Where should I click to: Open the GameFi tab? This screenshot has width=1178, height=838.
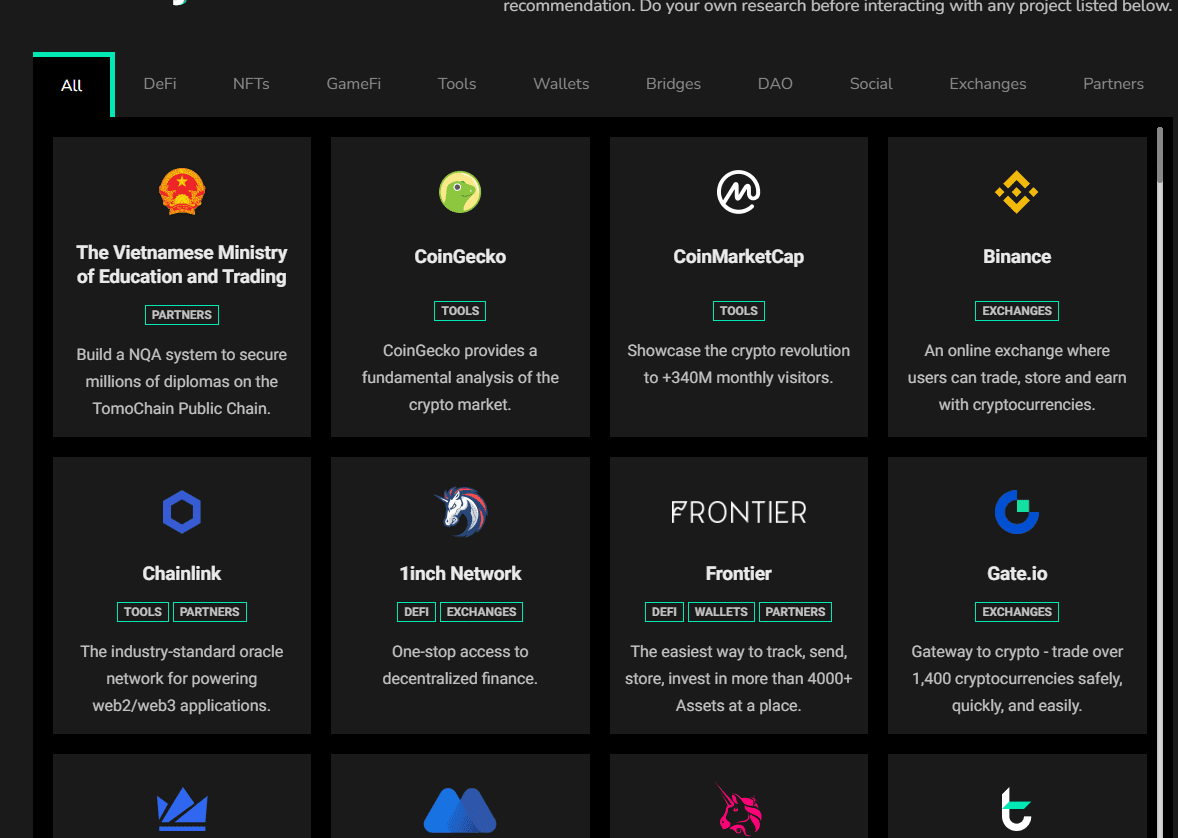pos(353,83)
